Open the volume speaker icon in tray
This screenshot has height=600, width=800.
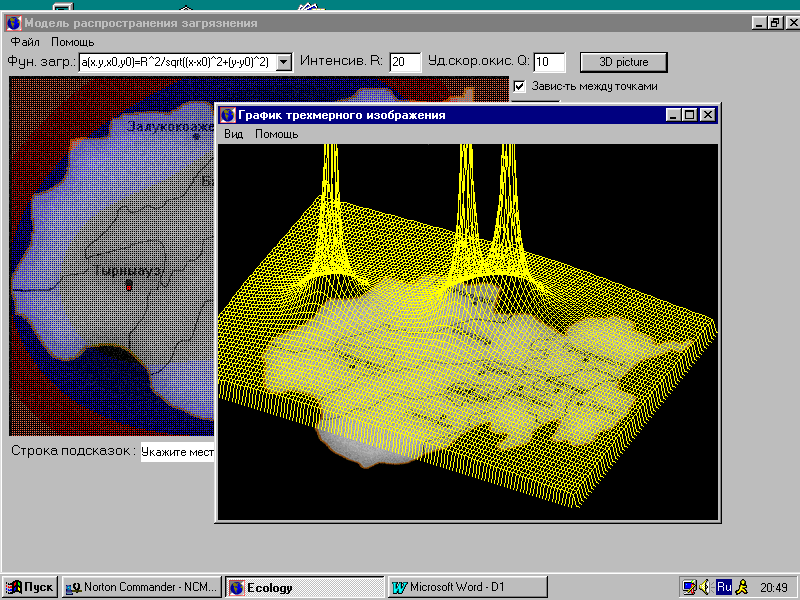point(705,587)
